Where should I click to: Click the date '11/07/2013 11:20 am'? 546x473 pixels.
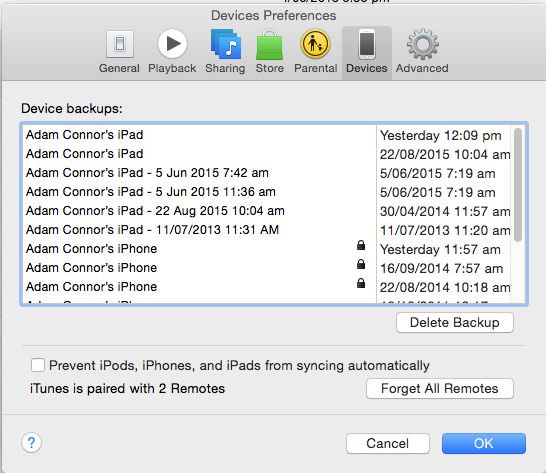coord(445,230)
